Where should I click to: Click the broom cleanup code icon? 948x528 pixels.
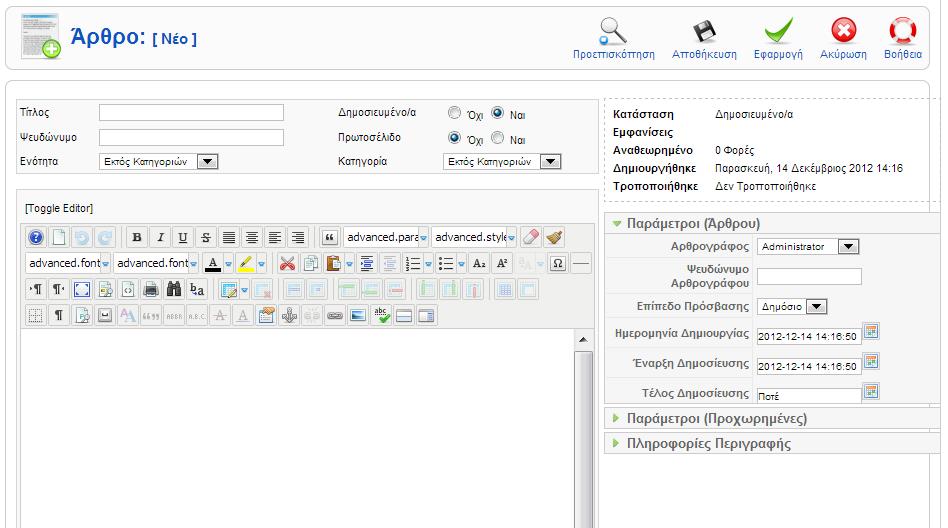coord(554,237)
